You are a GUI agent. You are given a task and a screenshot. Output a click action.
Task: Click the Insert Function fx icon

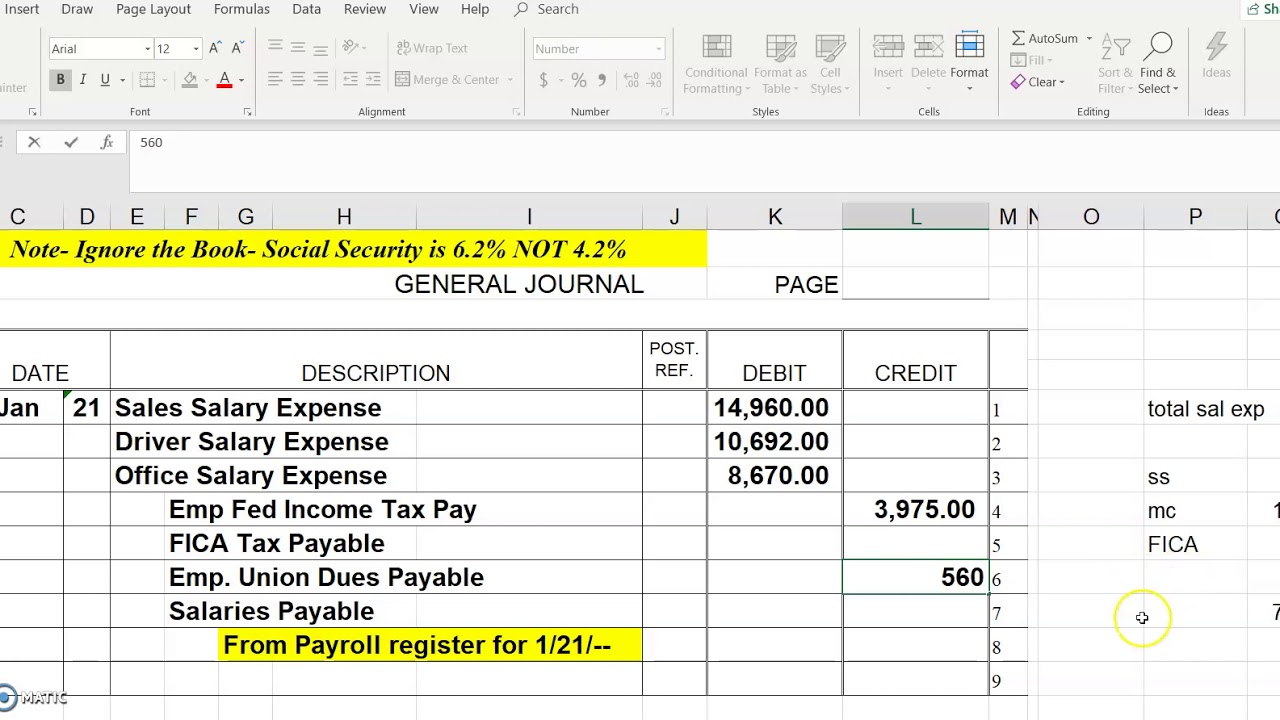[x=106, y=143]
